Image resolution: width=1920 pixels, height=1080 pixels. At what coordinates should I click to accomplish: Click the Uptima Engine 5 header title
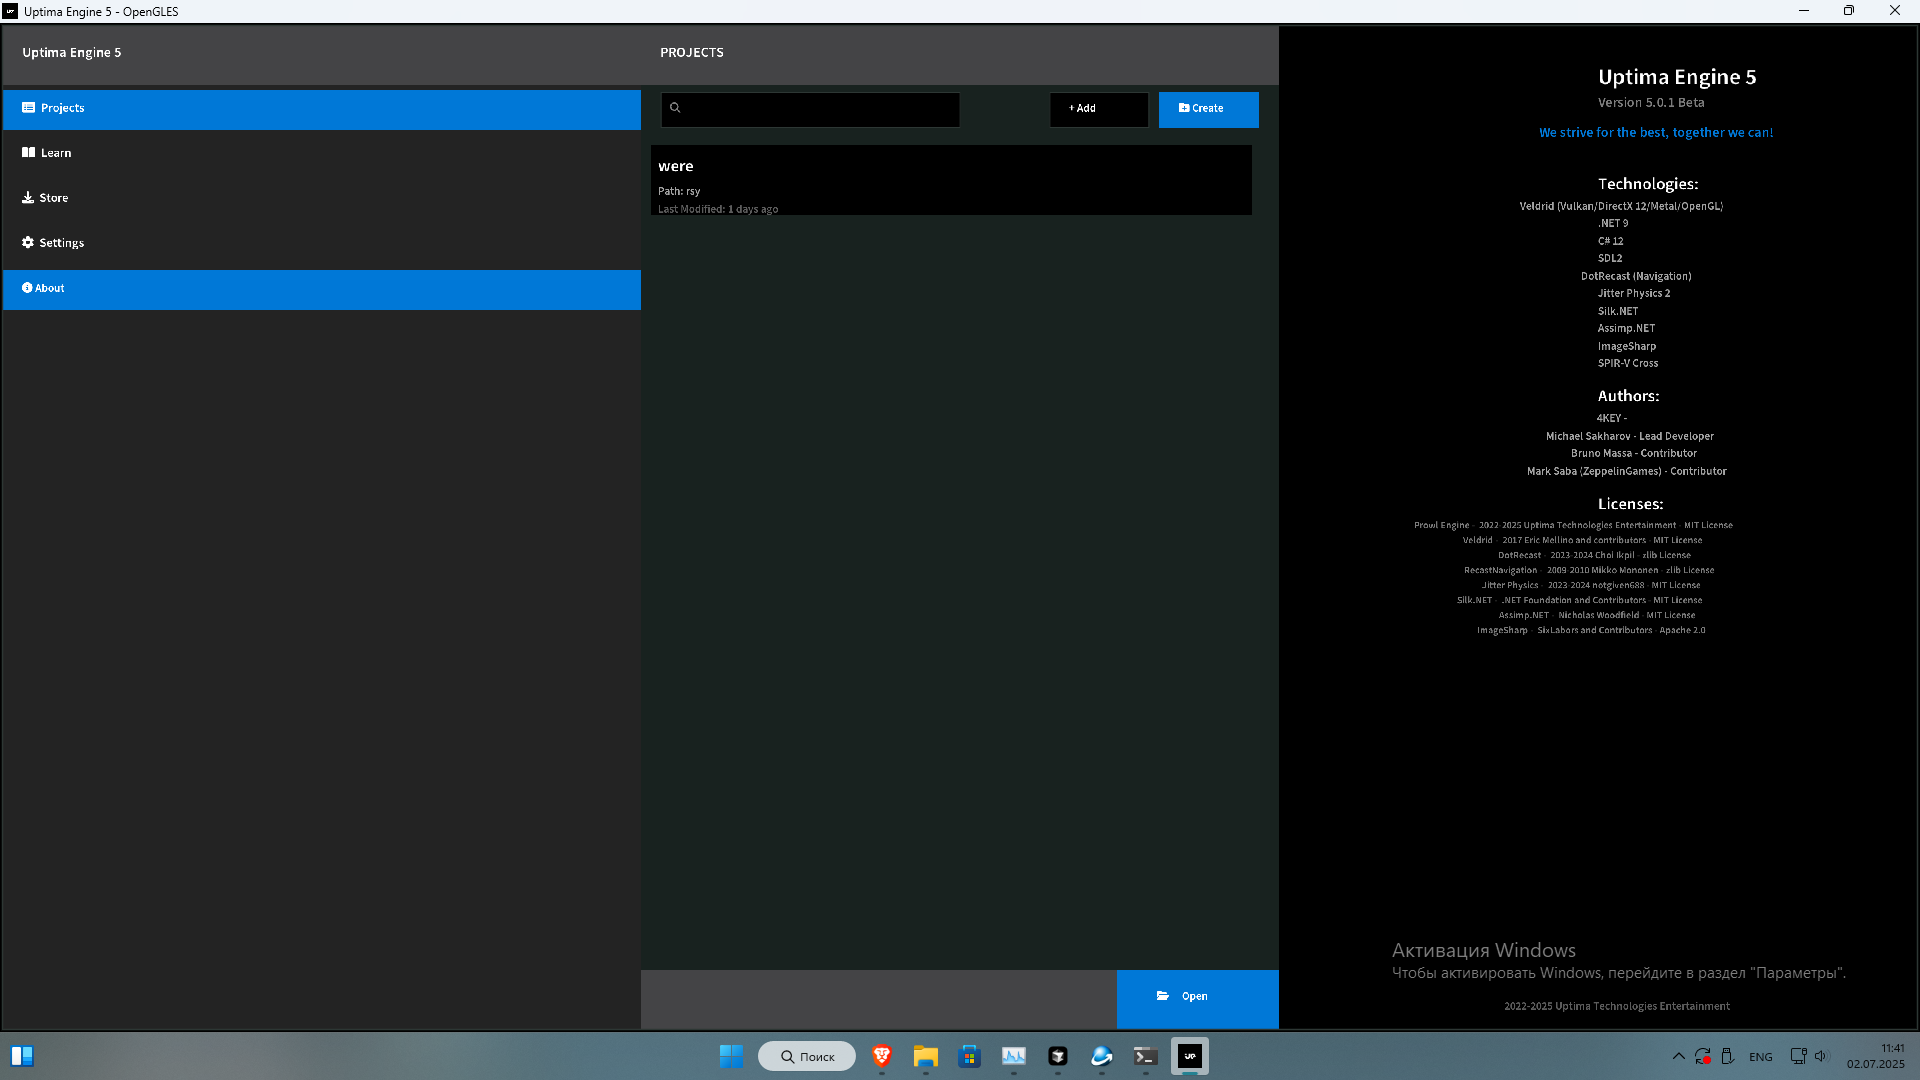72,53
